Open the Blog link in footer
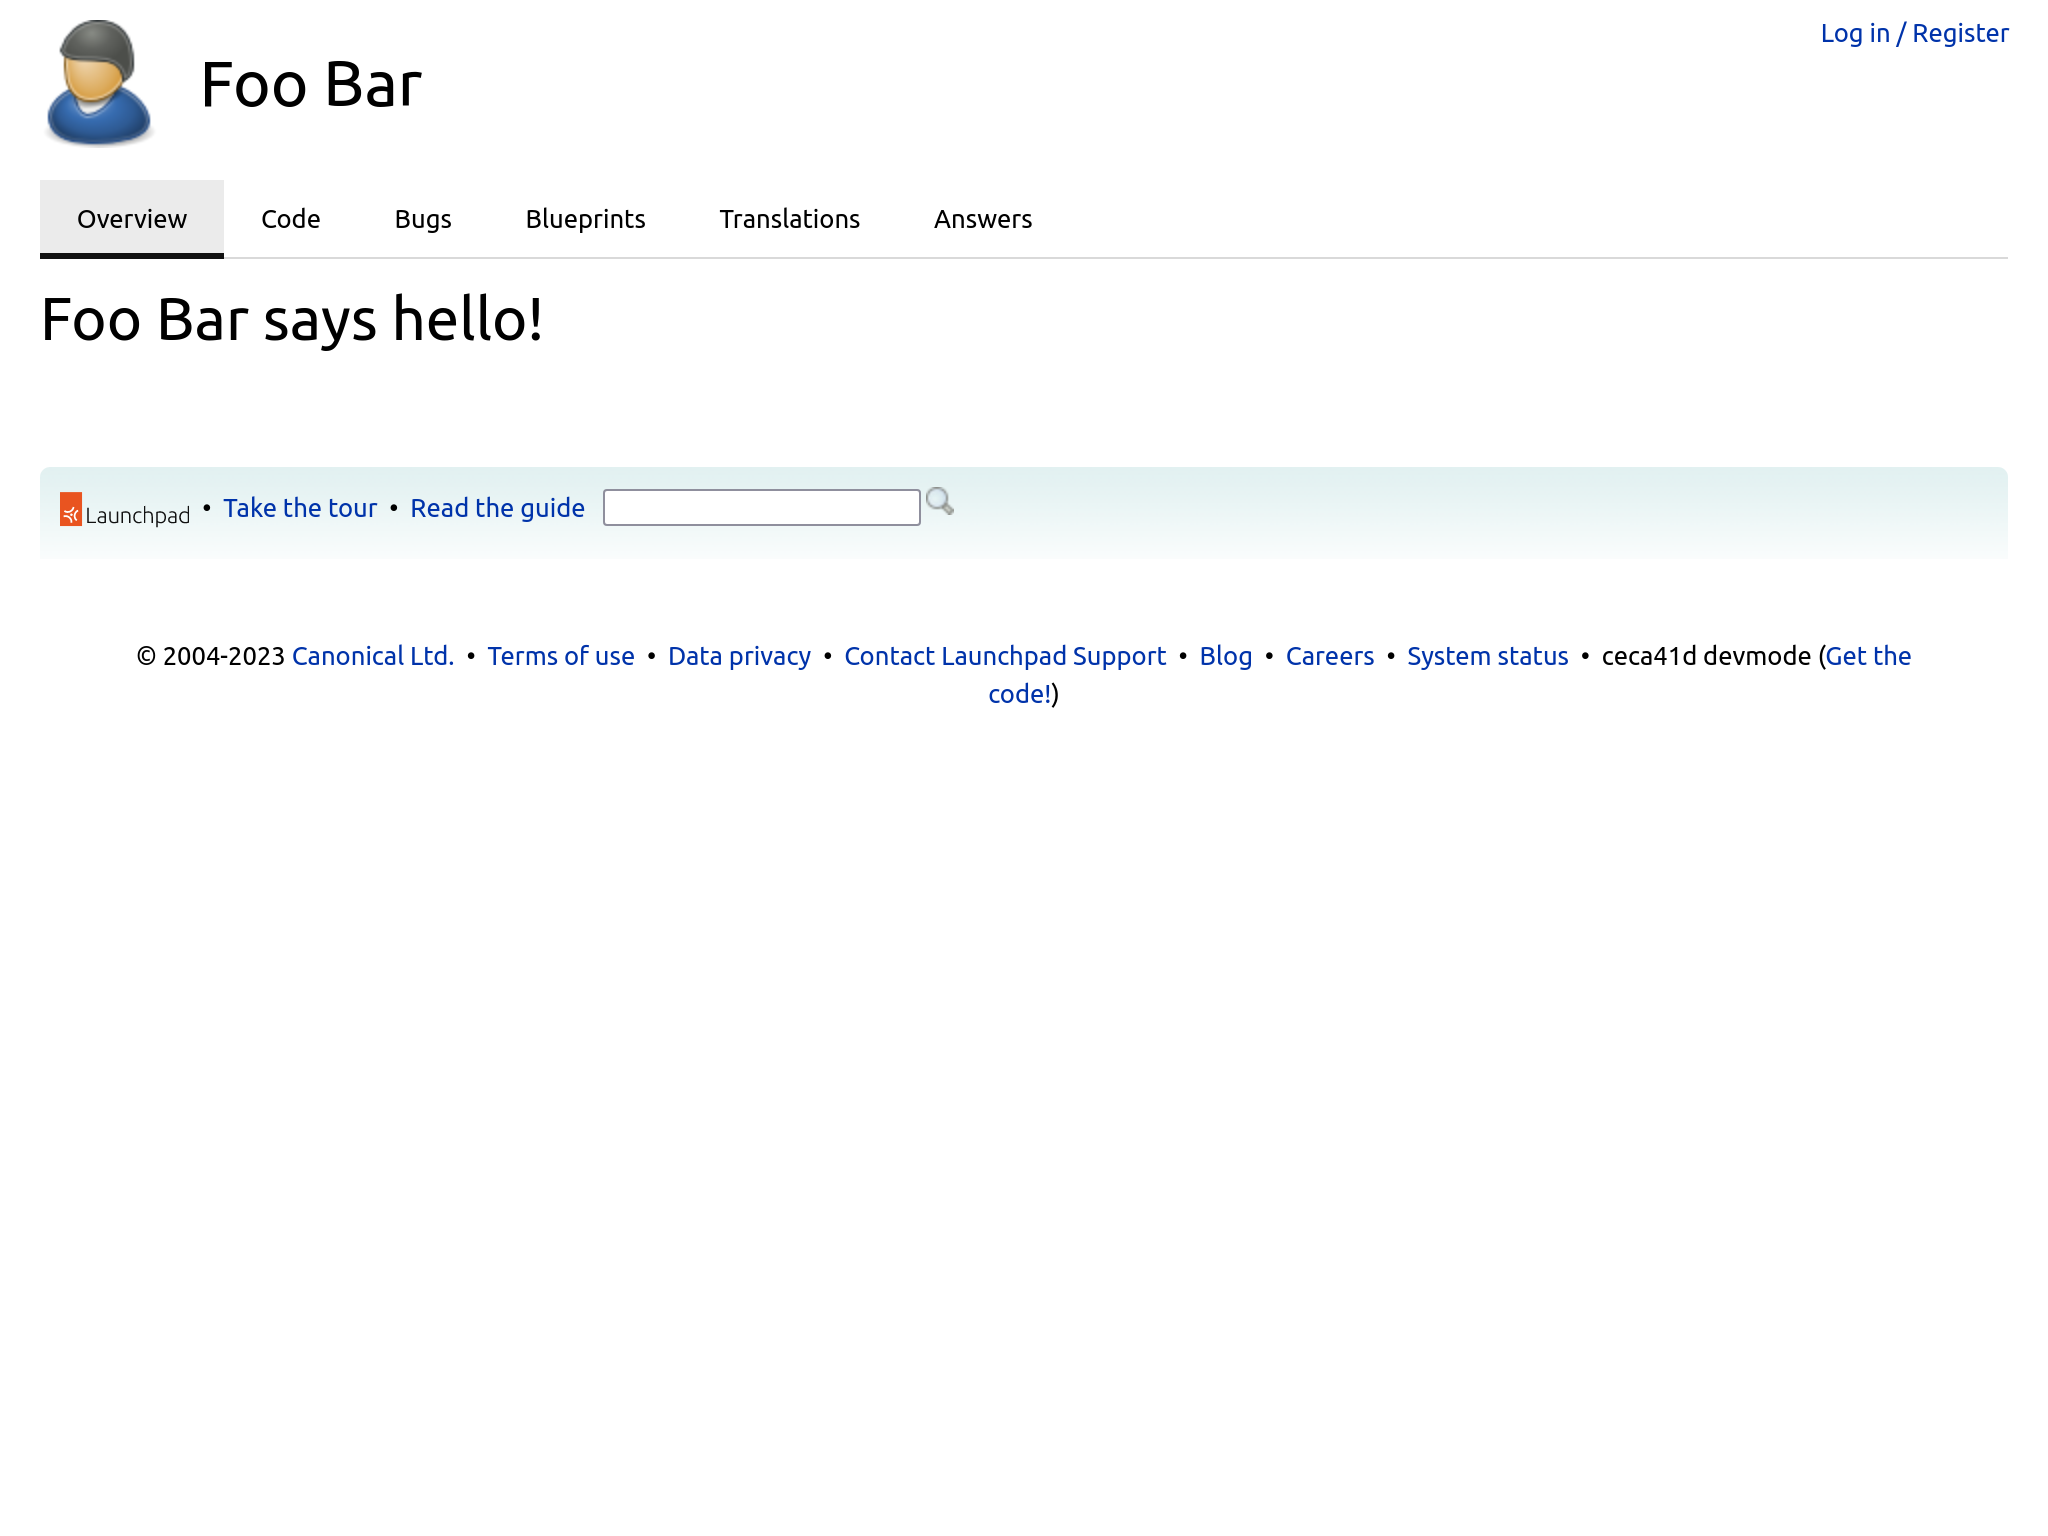This screenshot has height=1536, width=2048. (1225, 656)
